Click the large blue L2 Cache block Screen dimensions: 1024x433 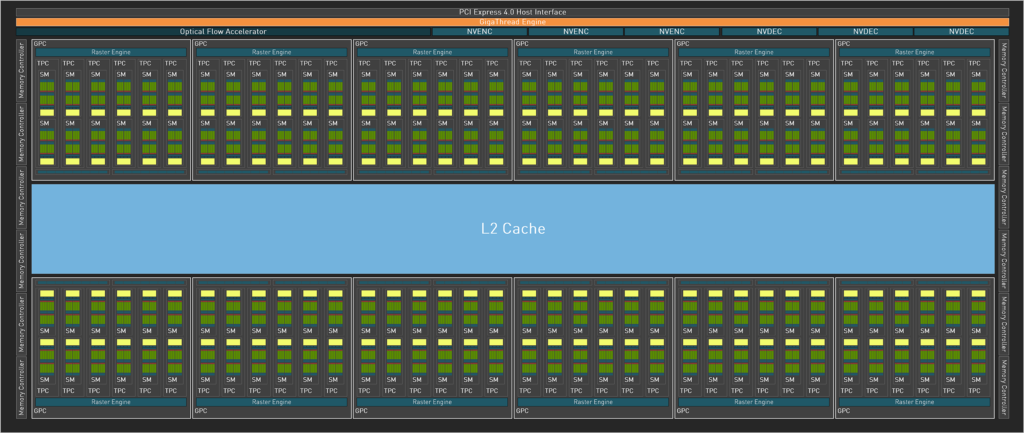point(513,229)
